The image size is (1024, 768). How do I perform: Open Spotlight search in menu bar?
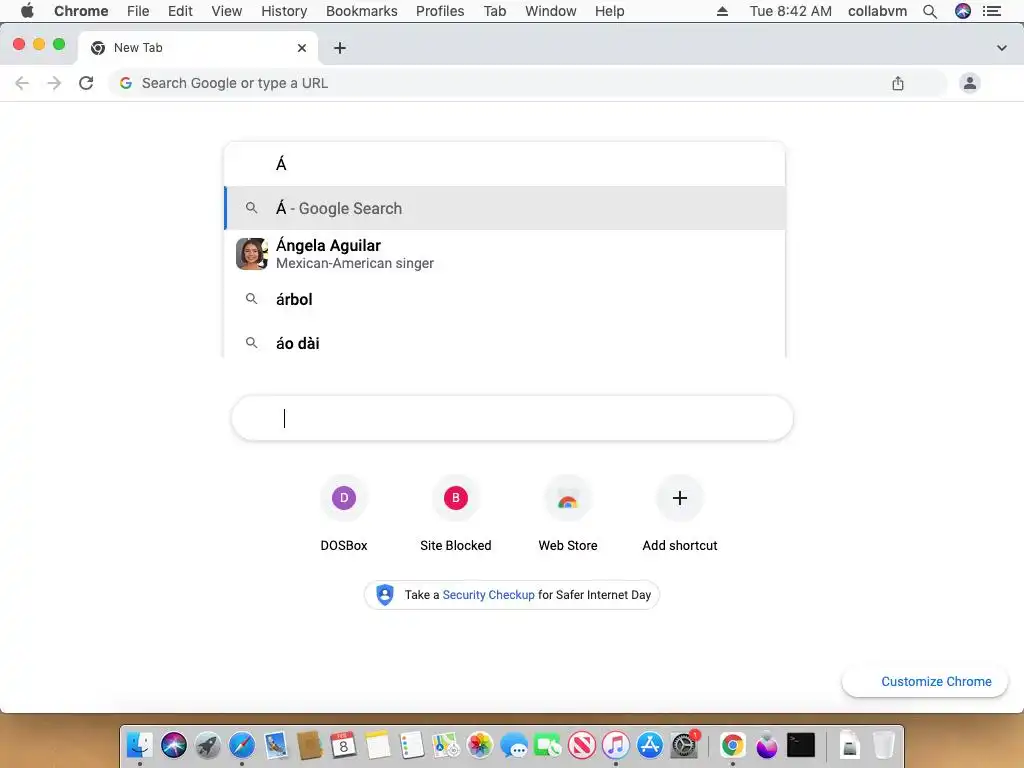click(930, 11)
